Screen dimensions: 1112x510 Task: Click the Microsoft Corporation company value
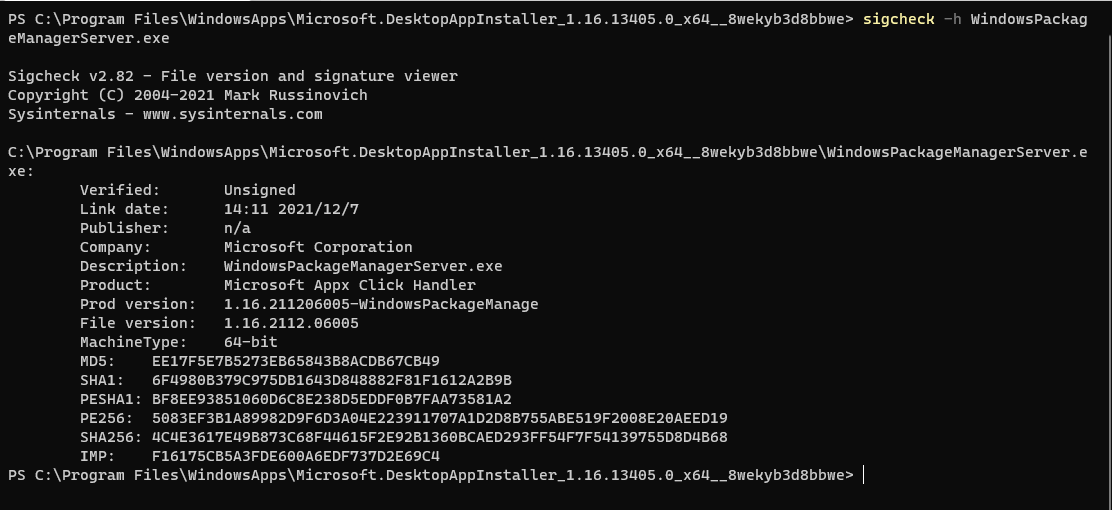tap(318, 247)
